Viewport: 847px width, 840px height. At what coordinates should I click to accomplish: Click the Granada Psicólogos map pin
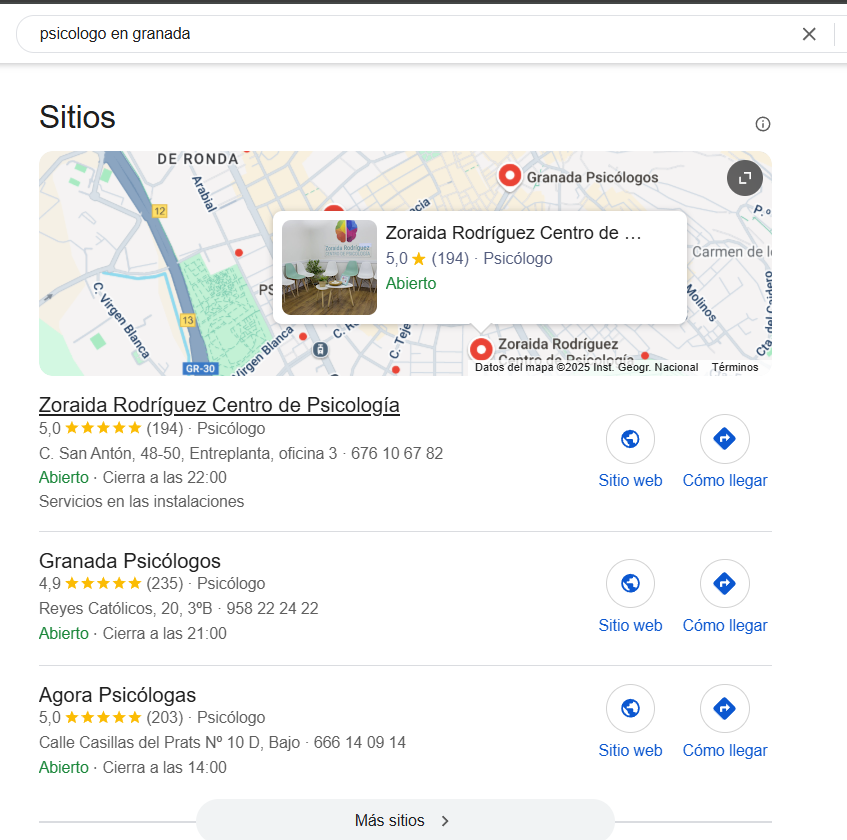(509, 176)
